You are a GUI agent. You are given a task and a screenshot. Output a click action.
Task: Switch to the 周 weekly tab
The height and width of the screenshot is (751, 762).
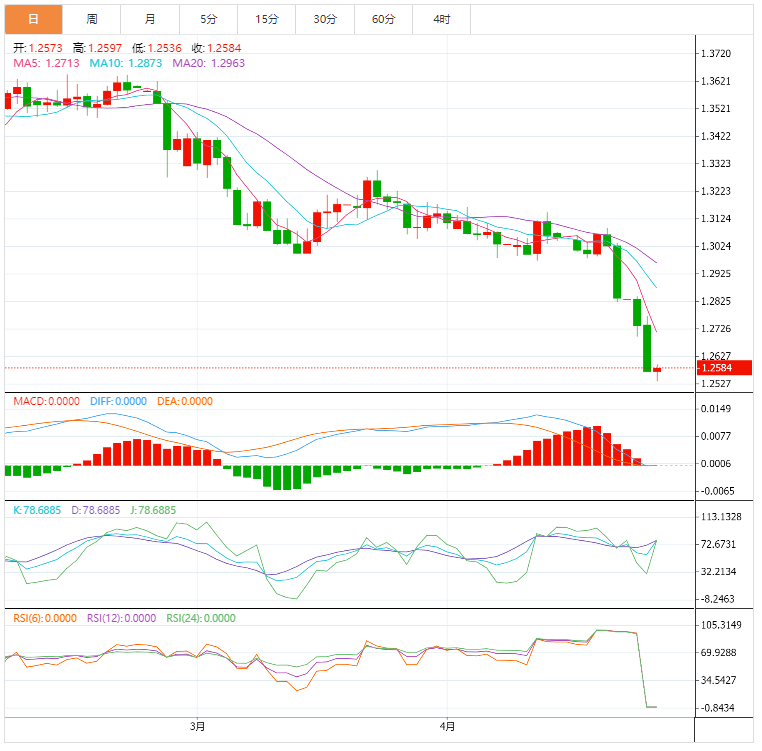click(x=92, y=19)
